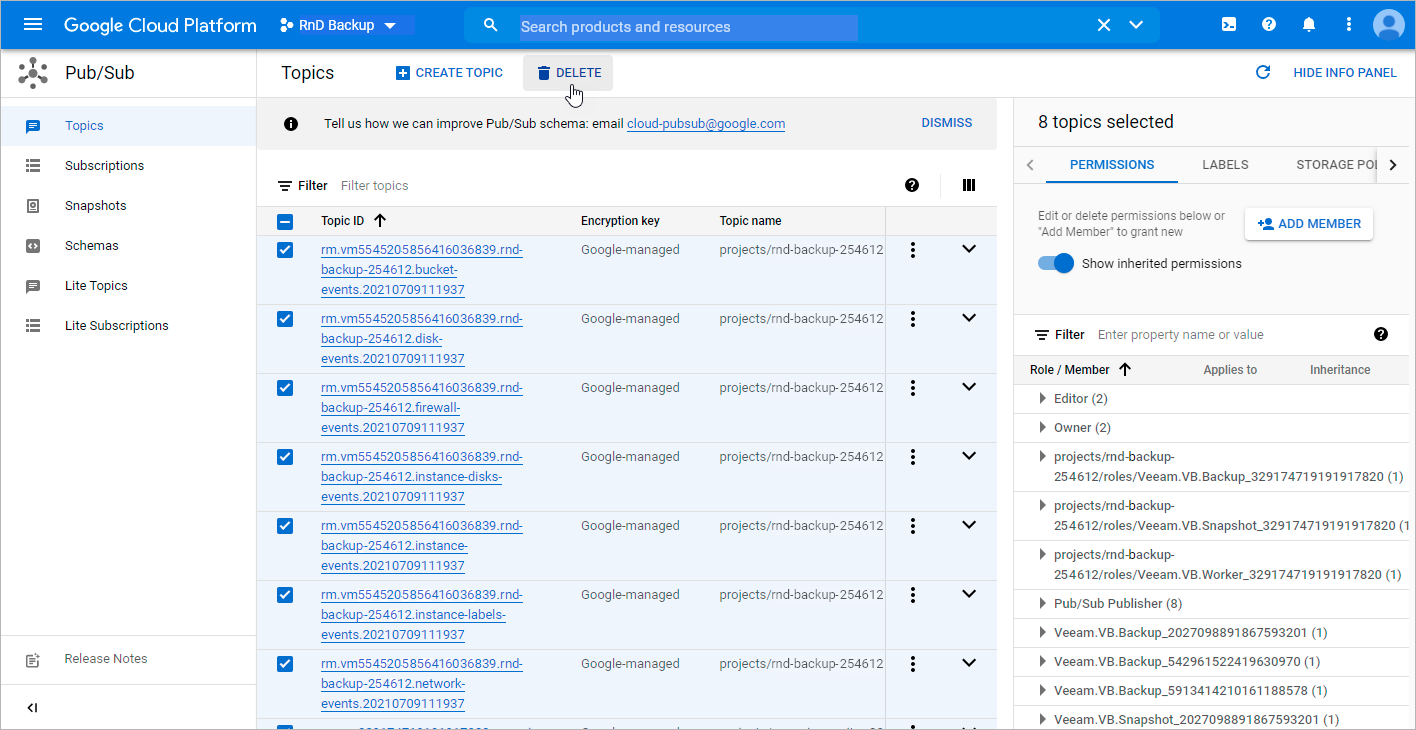
Task: Expand the Owner (2) role group
Action: click(x=1044, y=428)
